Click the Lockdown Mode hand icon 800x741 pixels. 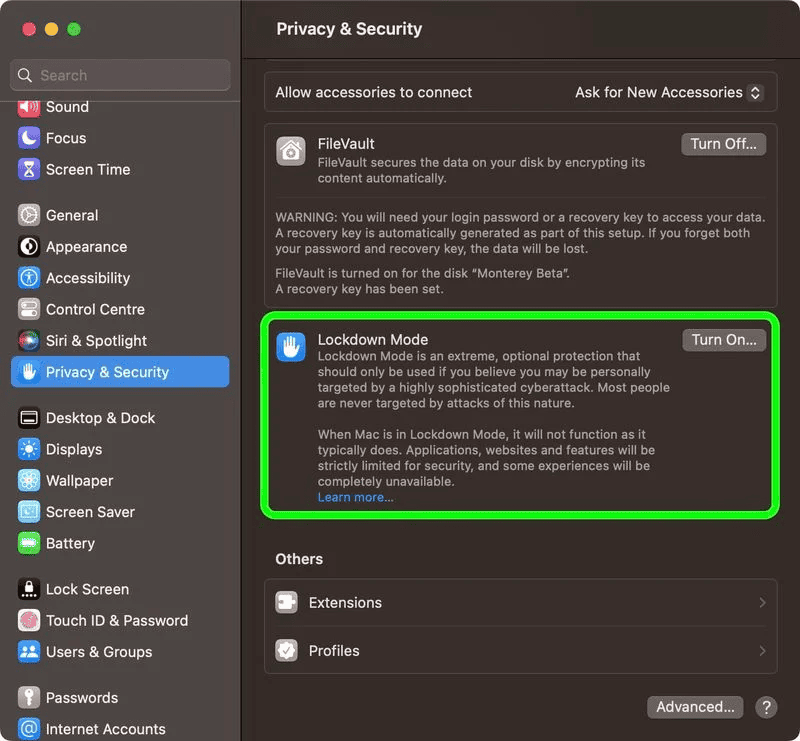[290, 346]
